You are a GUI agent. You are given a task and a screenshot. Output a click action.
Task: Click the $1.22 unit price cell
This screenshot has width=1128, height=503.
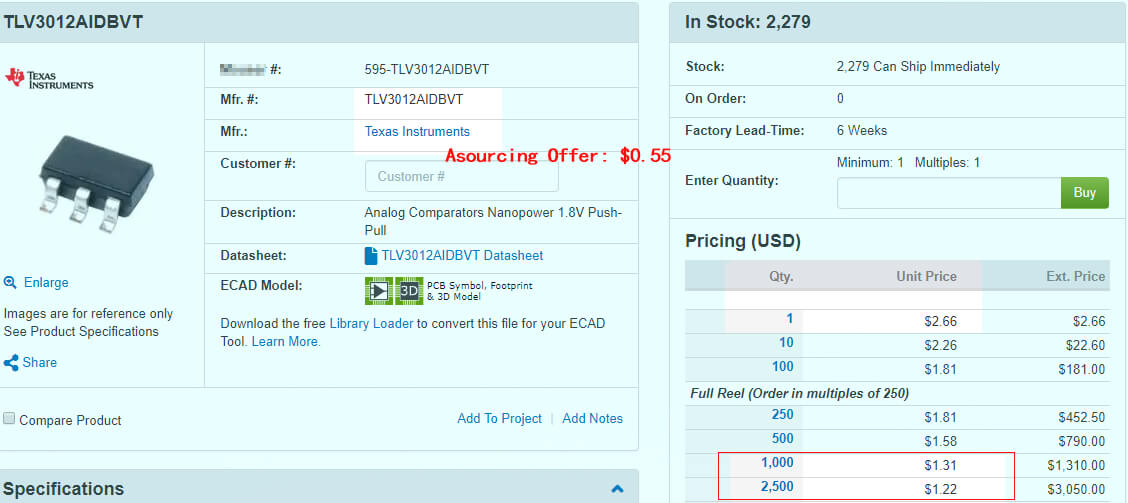point(941,489)
